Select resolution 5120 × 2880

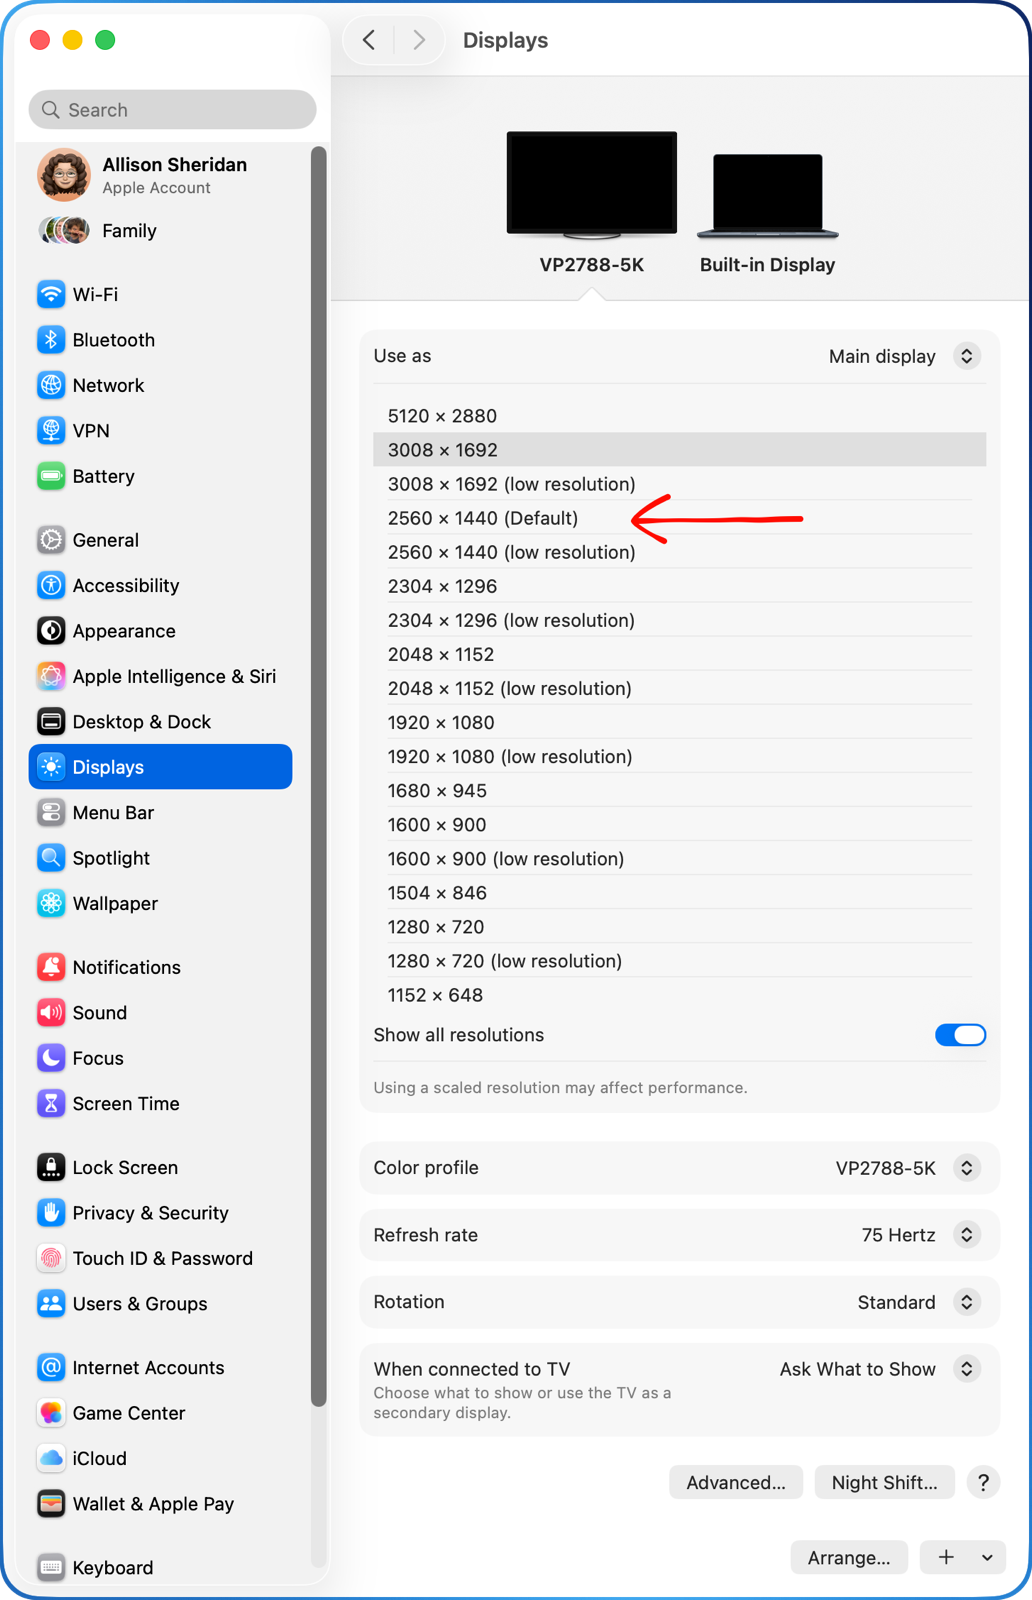click(x=680, y=416)
